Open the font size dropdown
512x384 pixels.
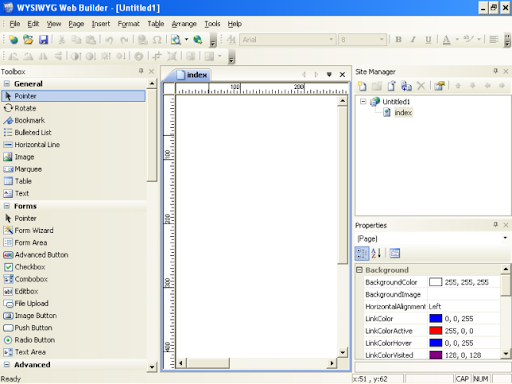click(x=381, y=39)
